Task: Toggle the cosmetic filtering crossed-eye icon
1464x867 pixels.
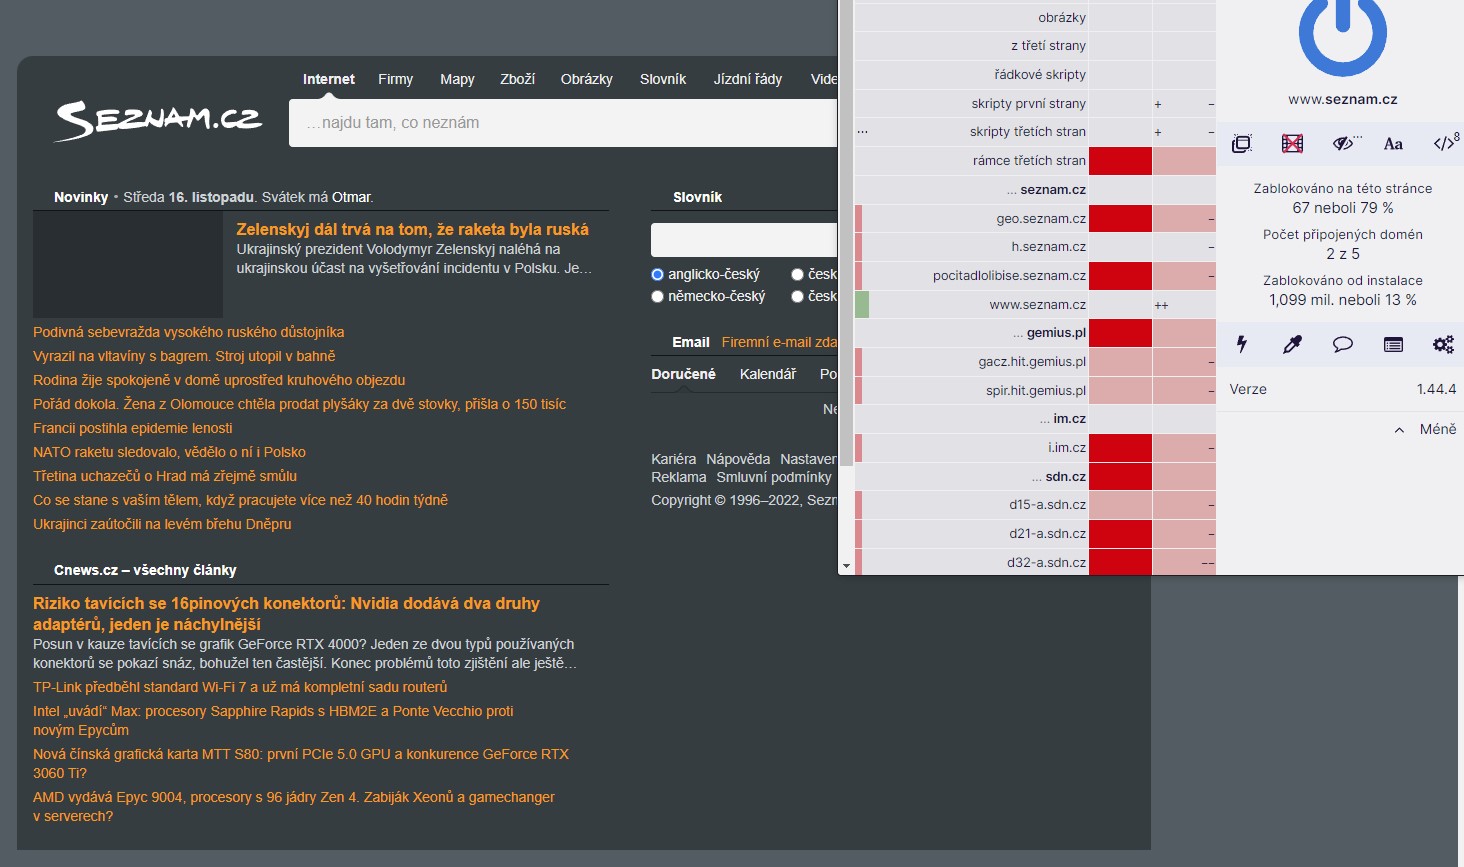Action: coord(1343,144)
